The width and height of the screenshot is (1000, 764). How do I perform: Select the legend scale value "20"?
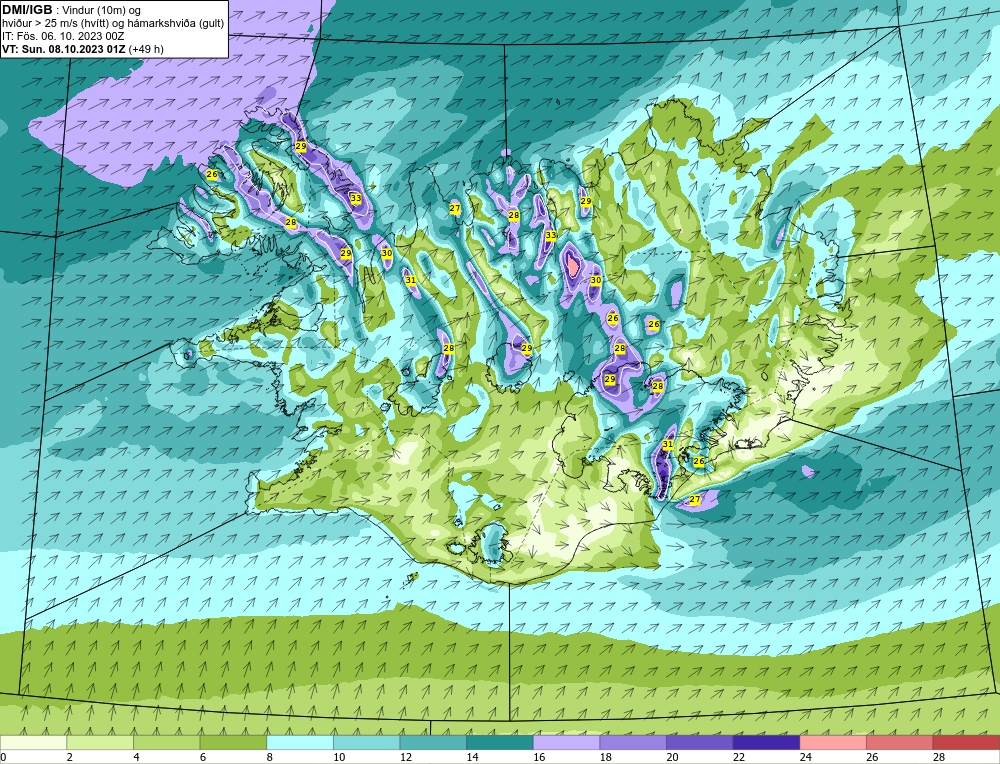[672, 758]
